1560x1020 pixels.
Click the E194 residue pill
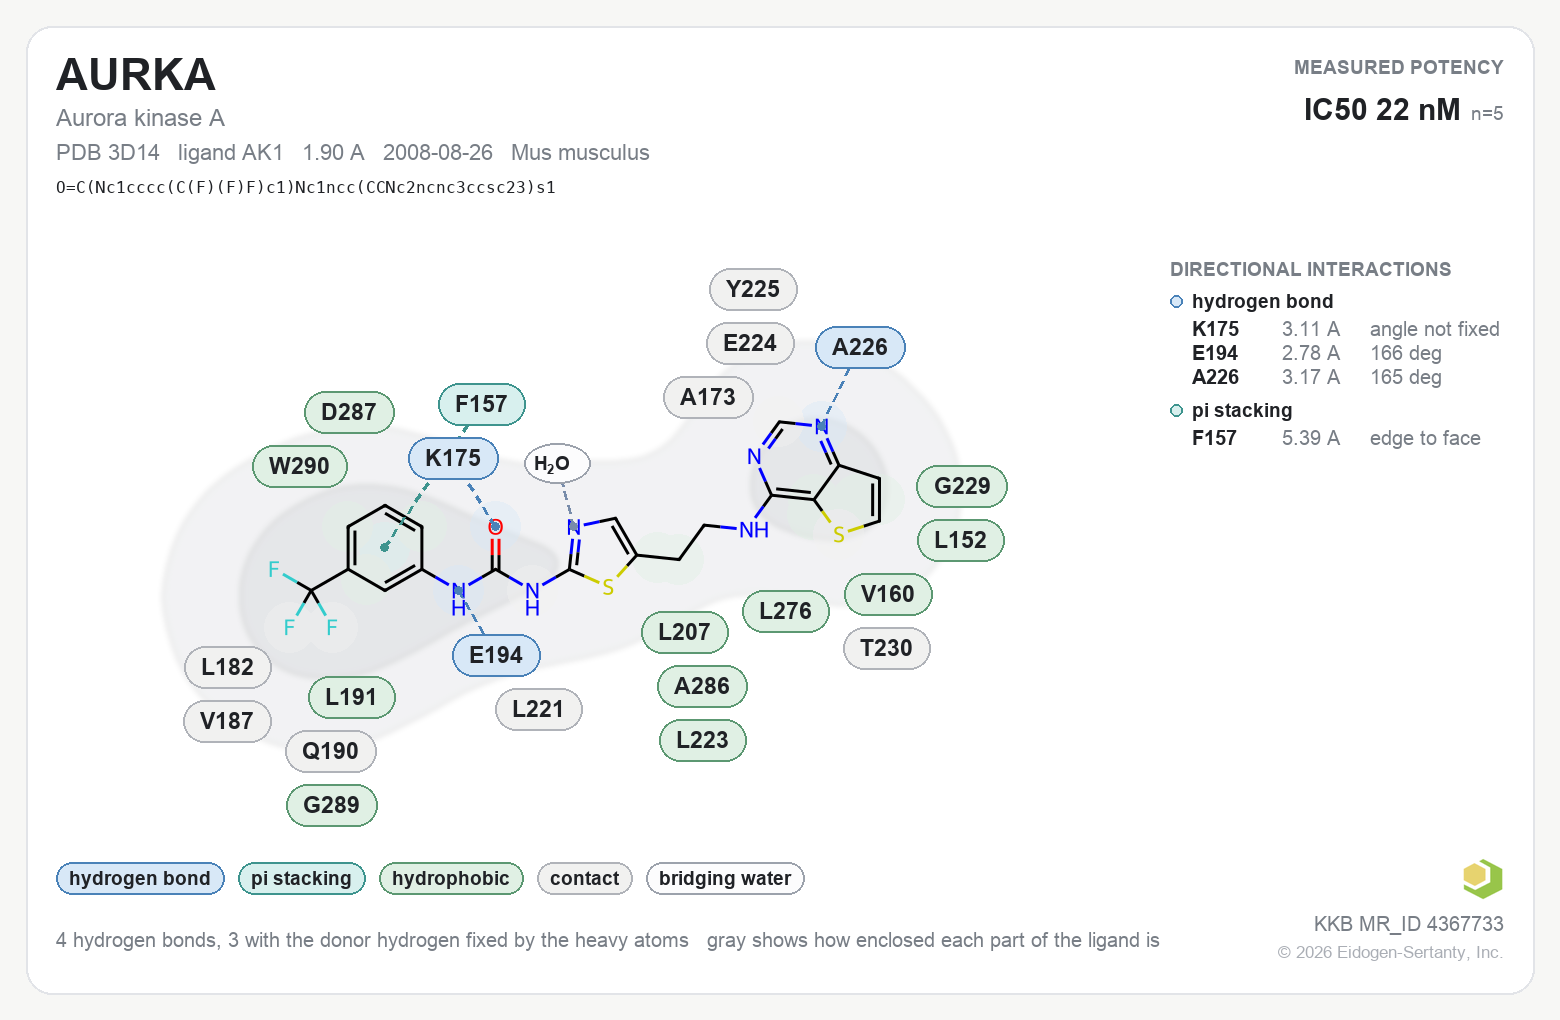point(496,655)
